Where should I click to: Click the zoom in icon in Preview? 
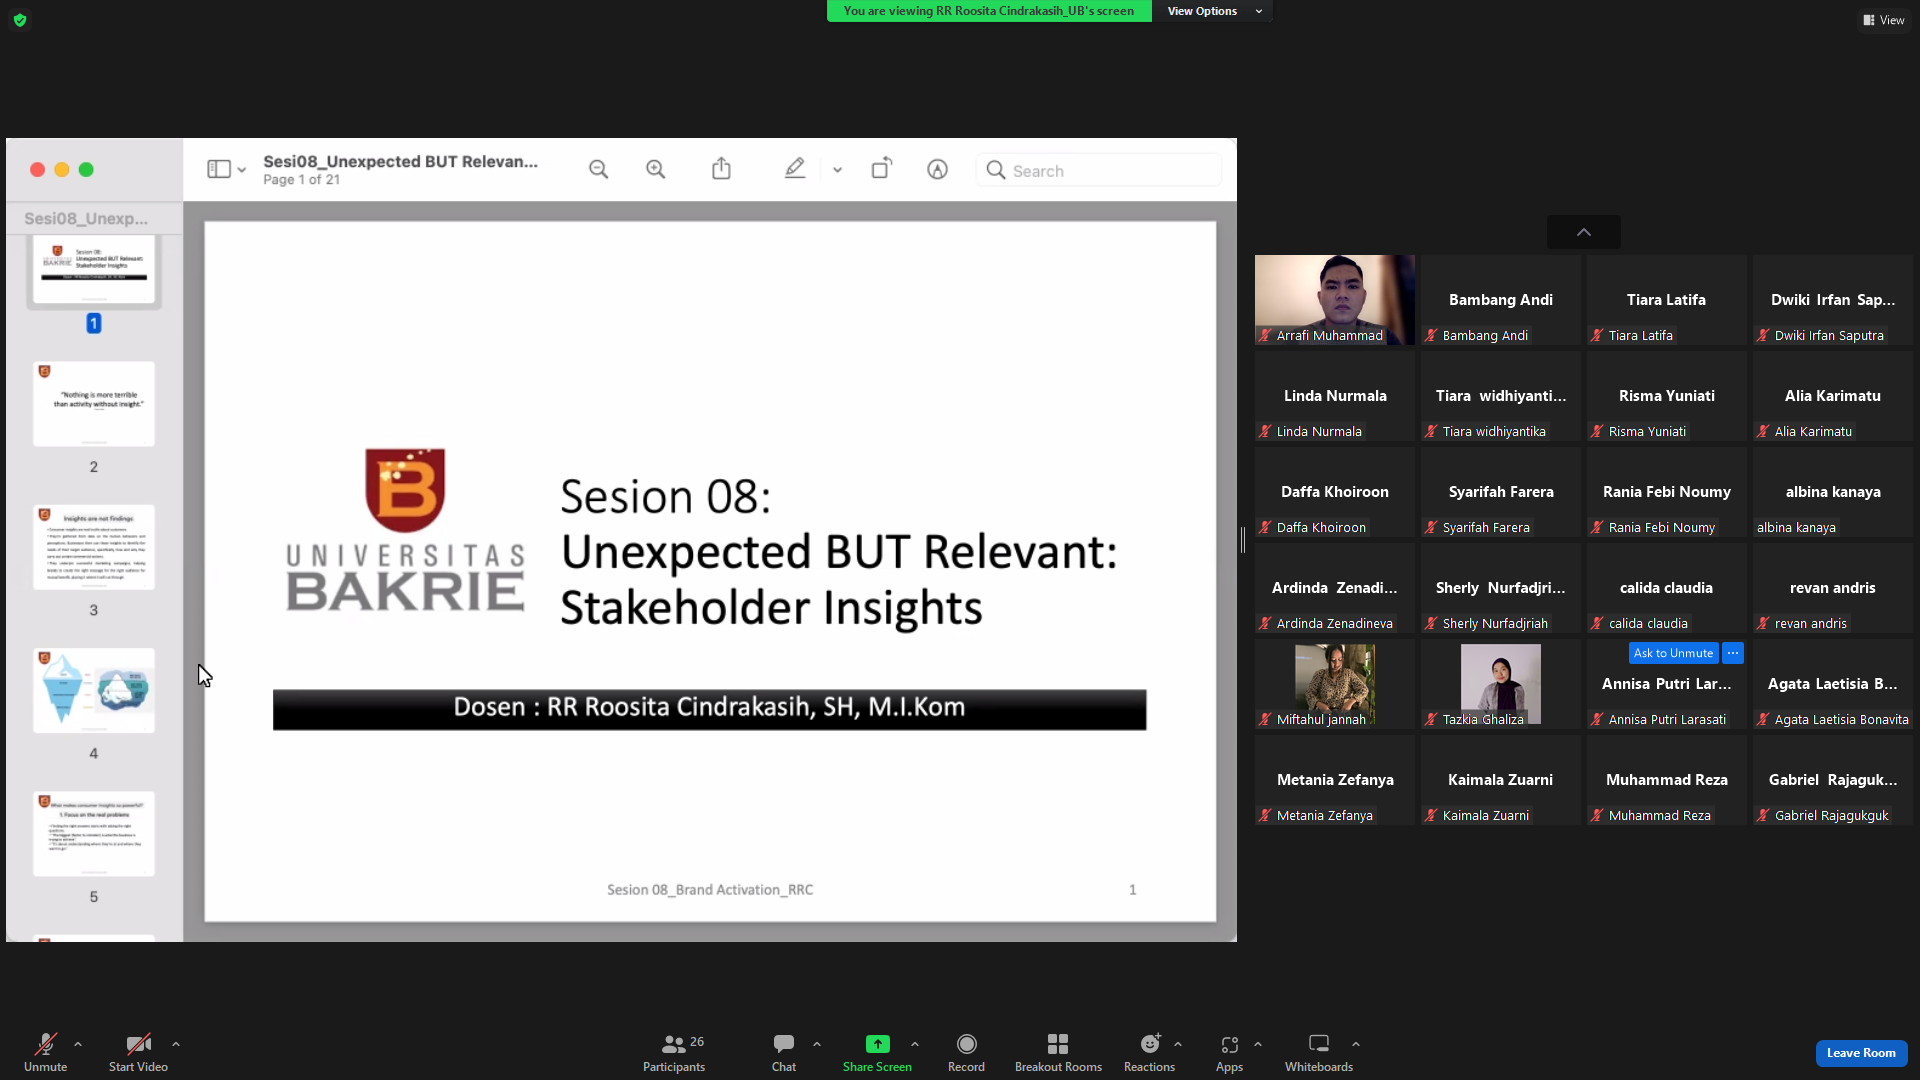pyautogui.click(x=655, y=169)
